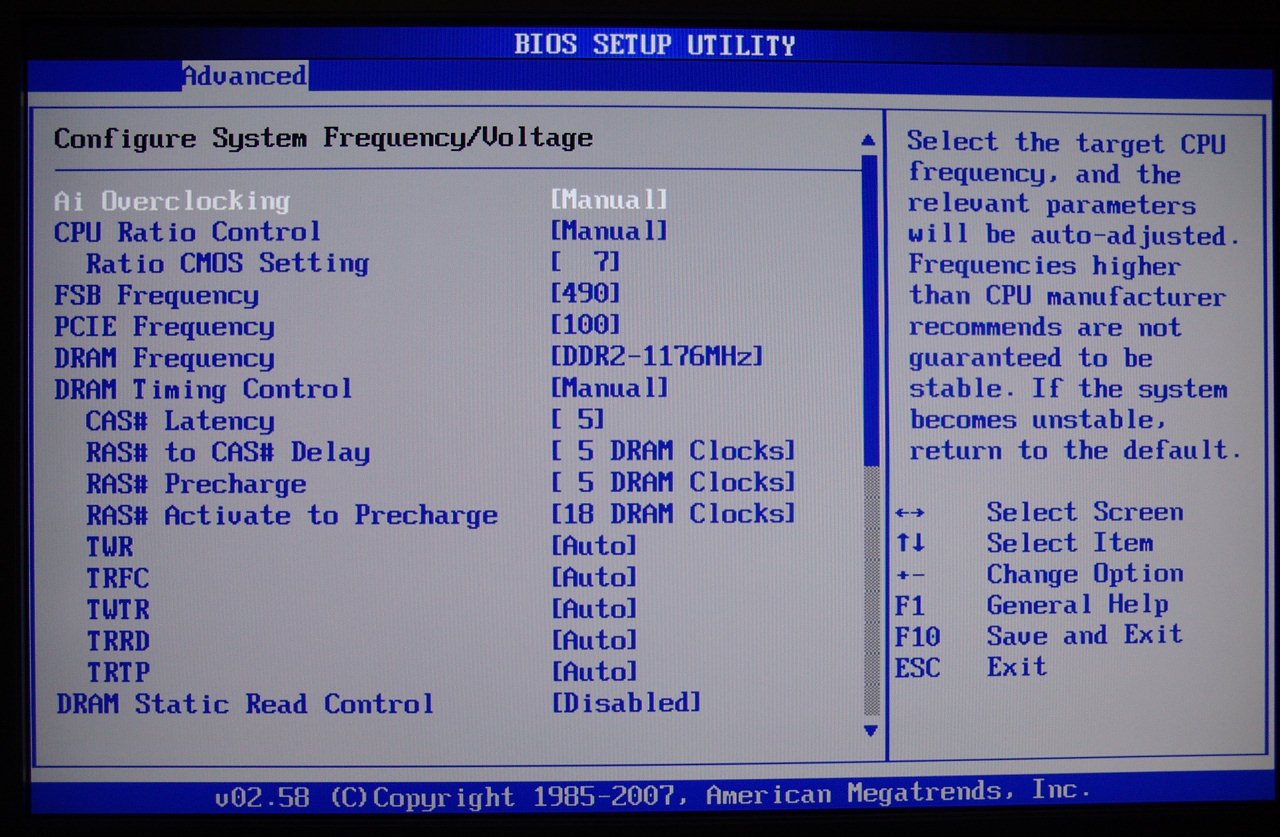
Task: Click F10 Save and Exit
Action: coord(1038,636)
